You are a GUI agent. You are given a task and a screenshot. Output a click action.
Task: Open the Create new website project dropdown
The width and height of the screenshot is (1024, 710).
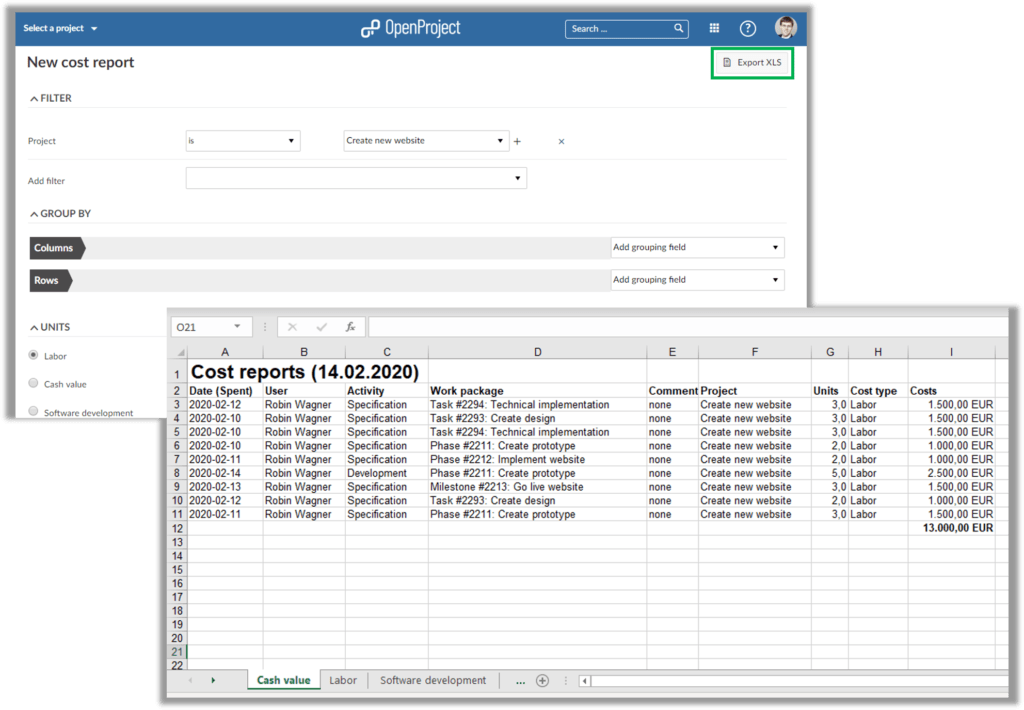426,141
